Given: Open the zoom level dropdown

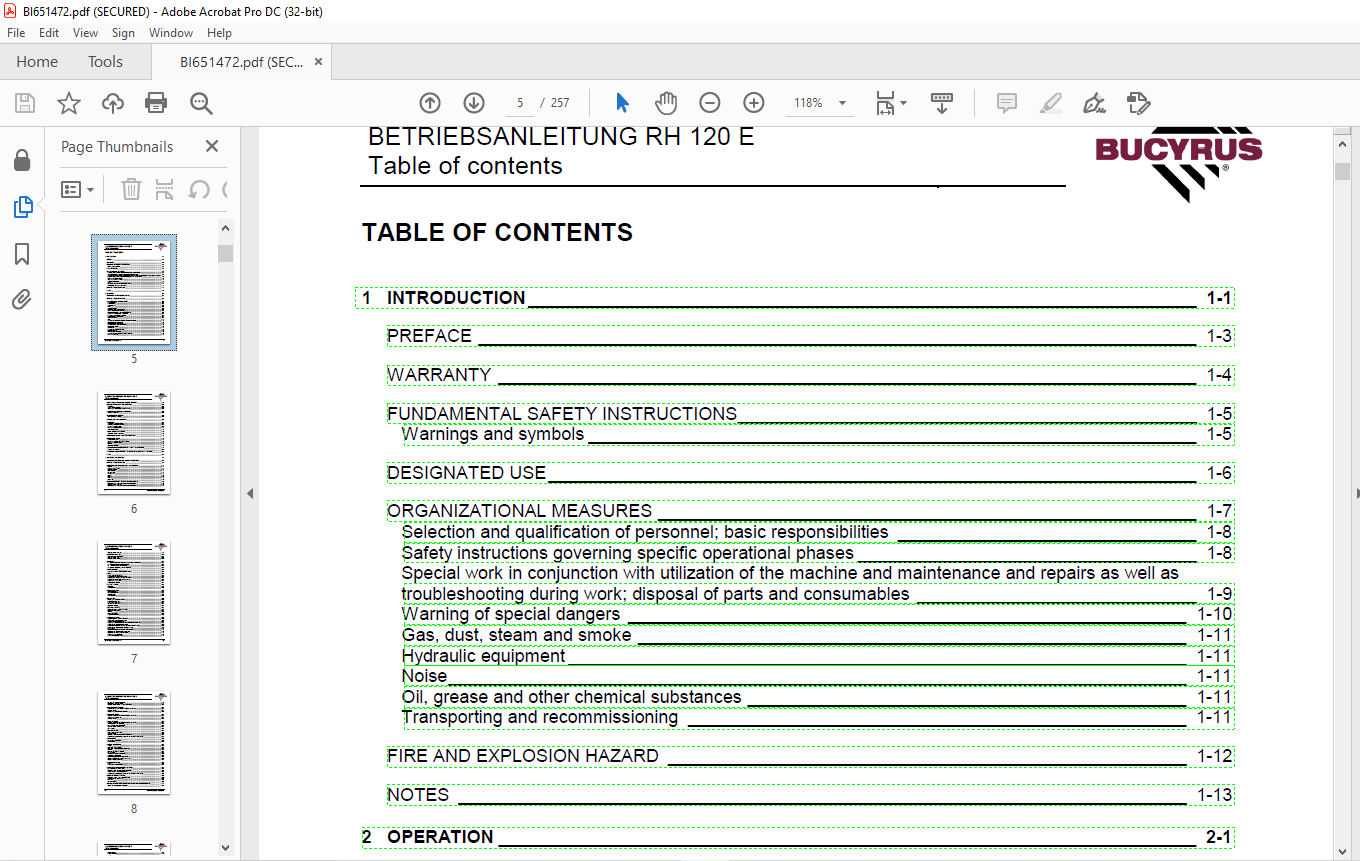Looking at the screenshot, I should (x=842, y=103).
